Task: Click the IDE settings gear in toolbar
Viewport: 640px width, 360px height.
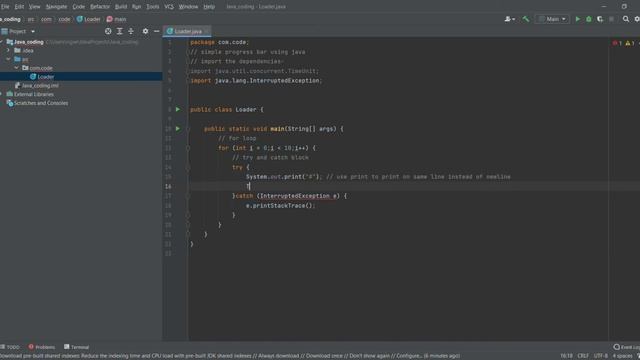Action: [x=637, y=19]
